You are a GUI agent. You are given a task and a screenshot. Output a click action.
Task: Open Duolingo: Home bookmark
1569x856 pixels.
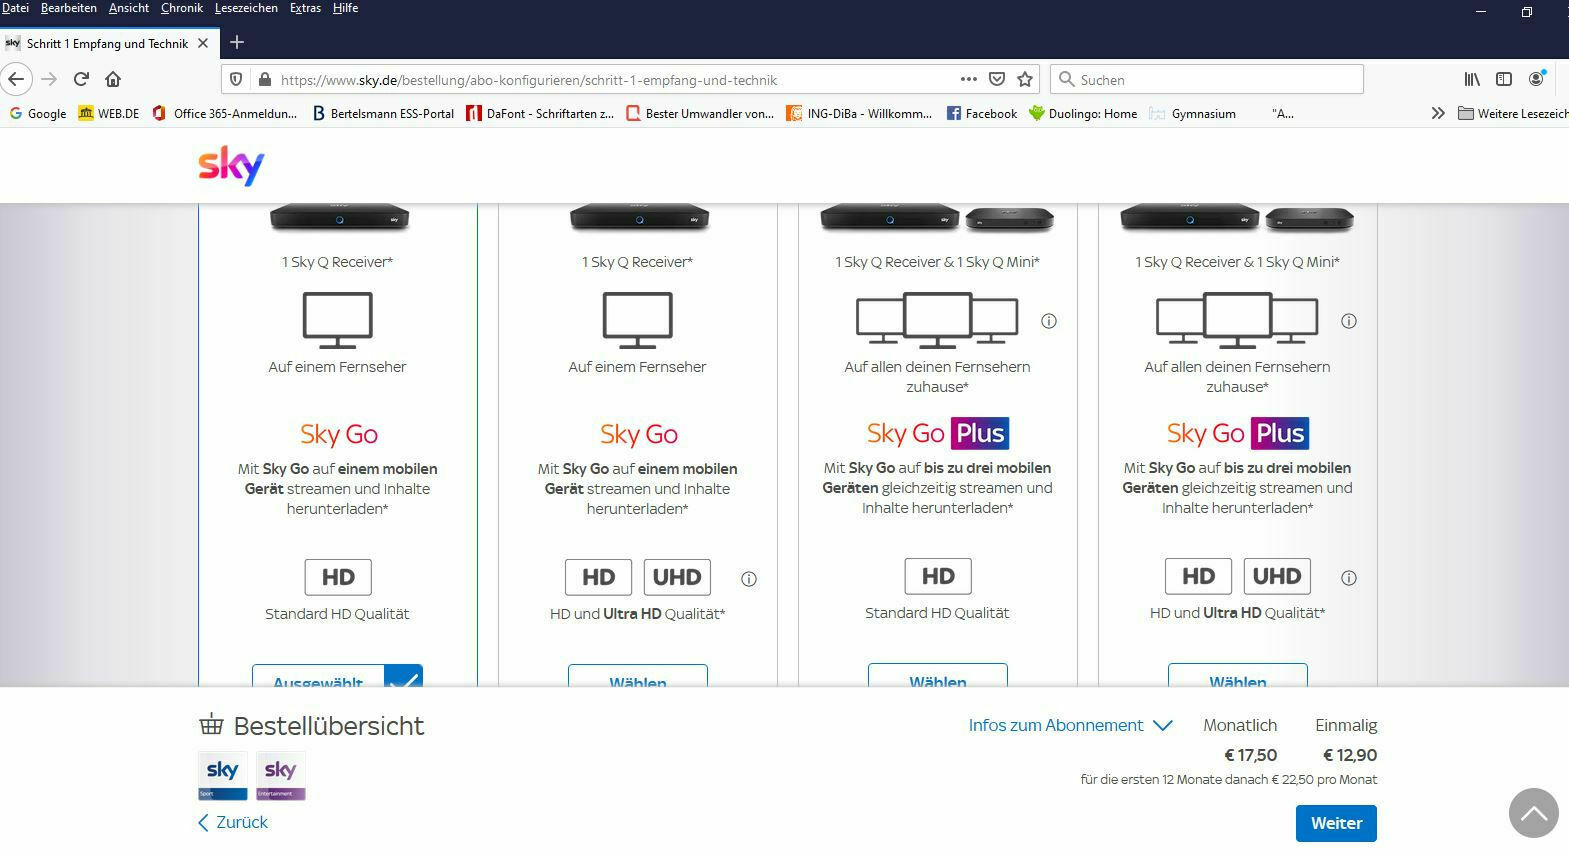(1083, 113)
